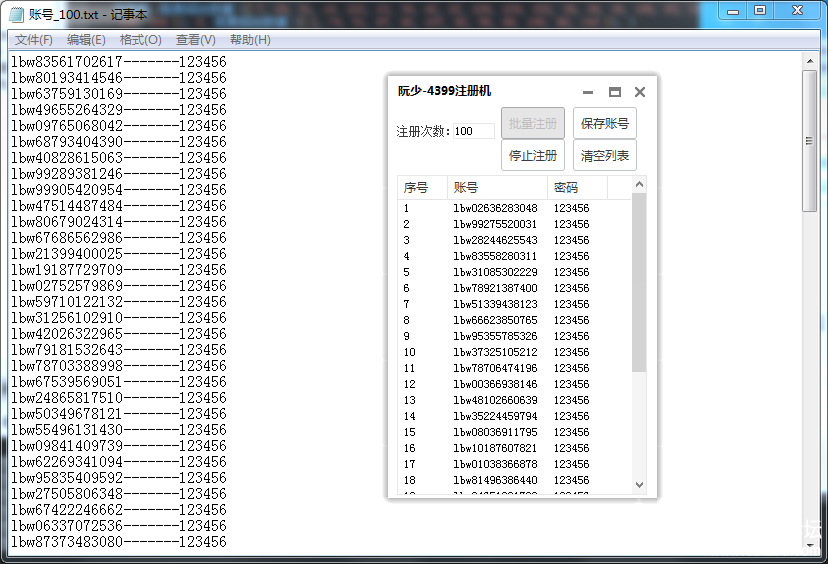Open the 格式(O) menu

click(x=140, y=40)
